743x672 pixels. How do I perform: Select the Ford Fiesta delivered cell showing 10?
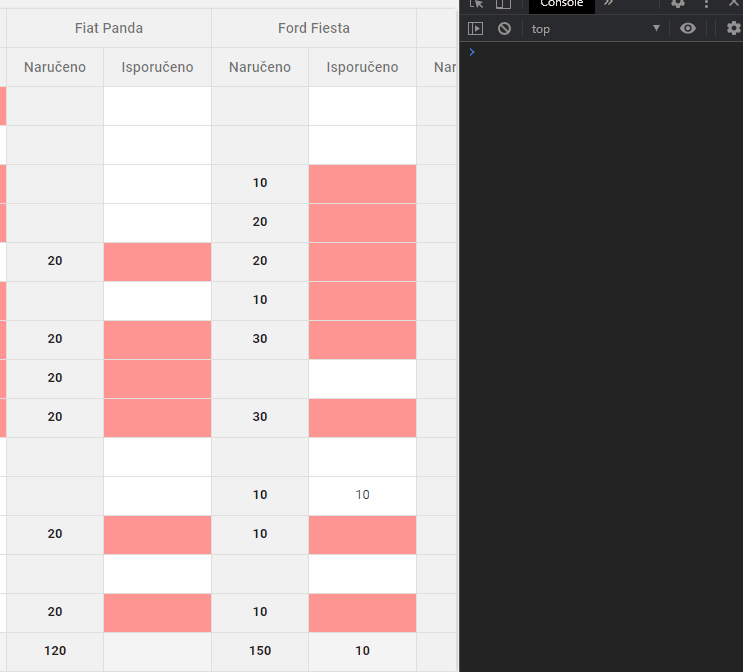(362, 495)
